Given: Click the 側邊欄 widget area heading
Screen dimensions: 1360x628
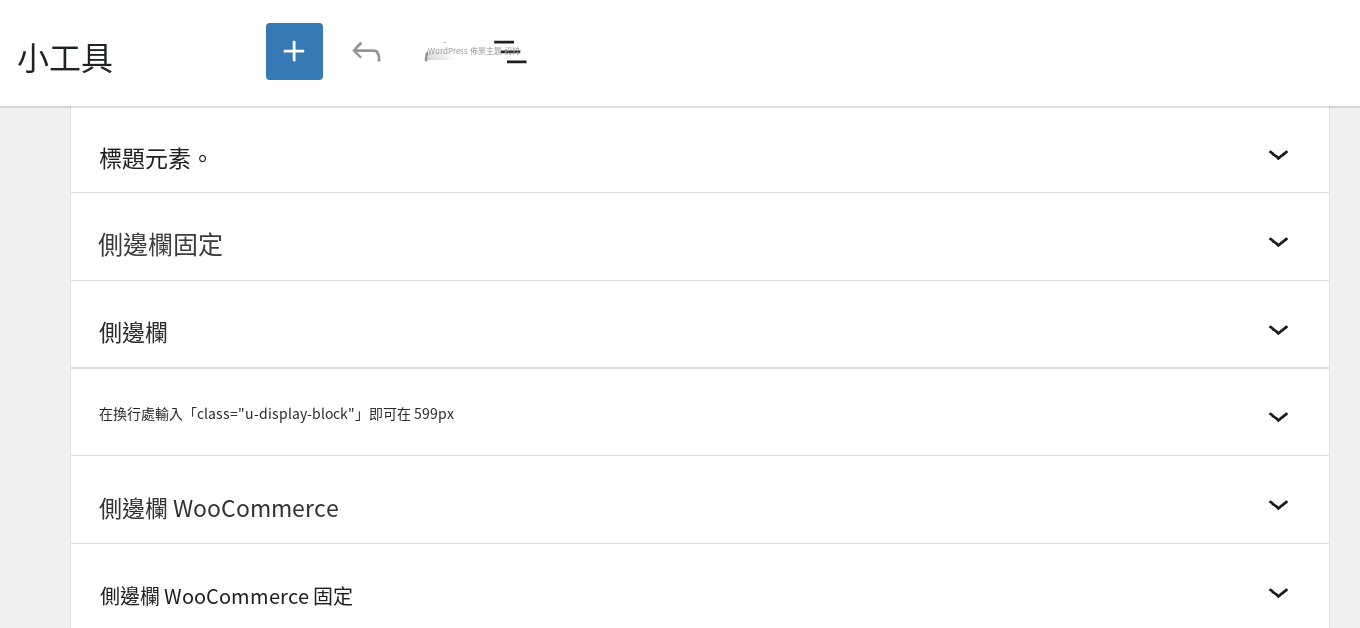Looking at the screenshot, I should click(133, 333).
